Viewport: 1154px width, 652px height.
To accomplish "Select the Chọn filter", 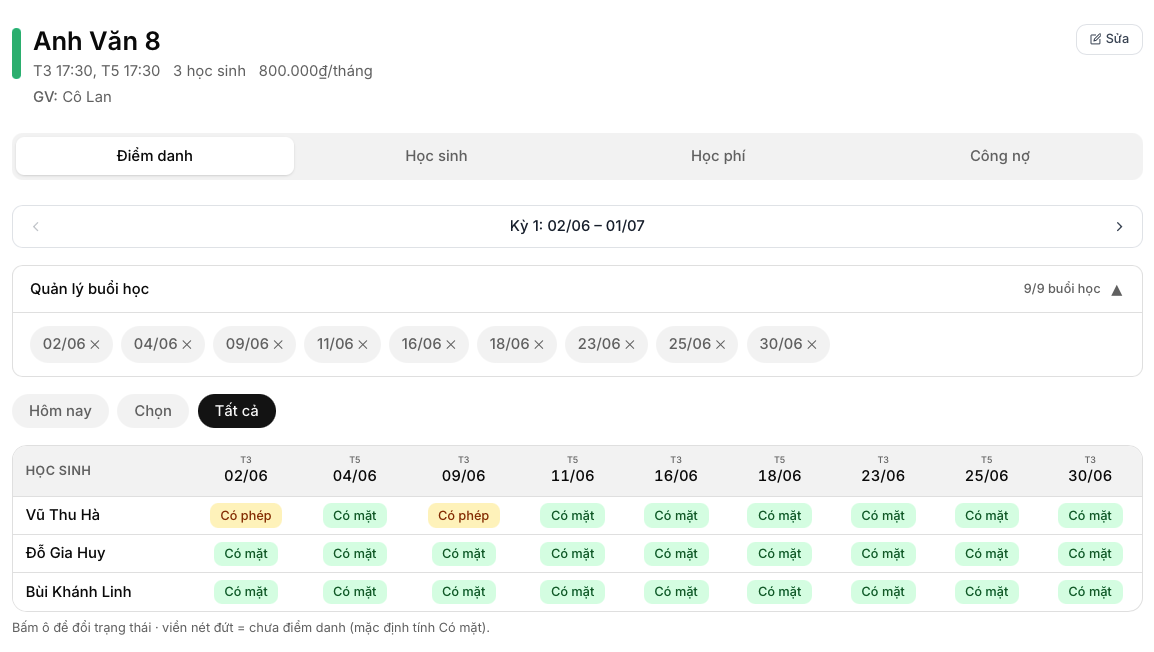I will pos(153,411).
